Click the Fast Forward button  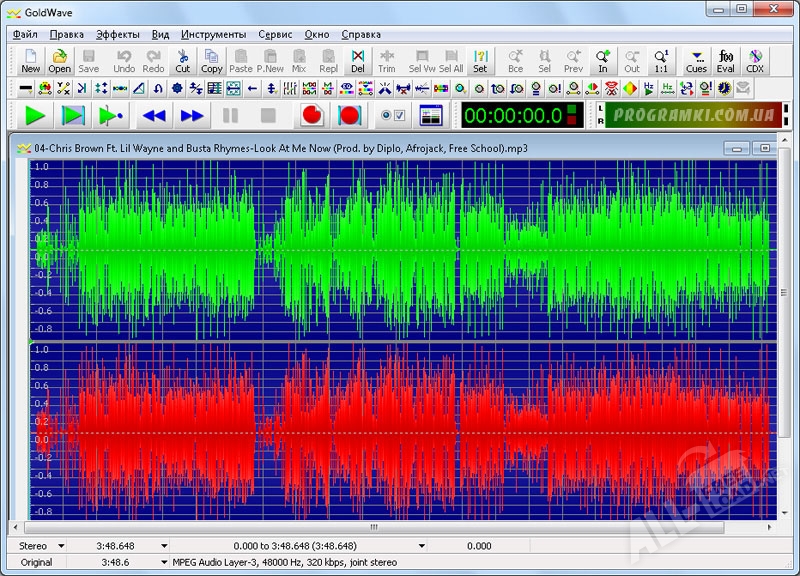point(192,116)
